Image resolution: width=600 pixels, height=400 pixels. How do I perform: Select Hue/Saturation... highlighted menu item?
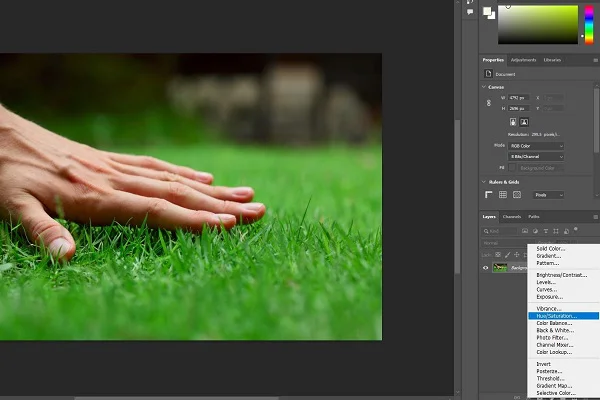563,316
